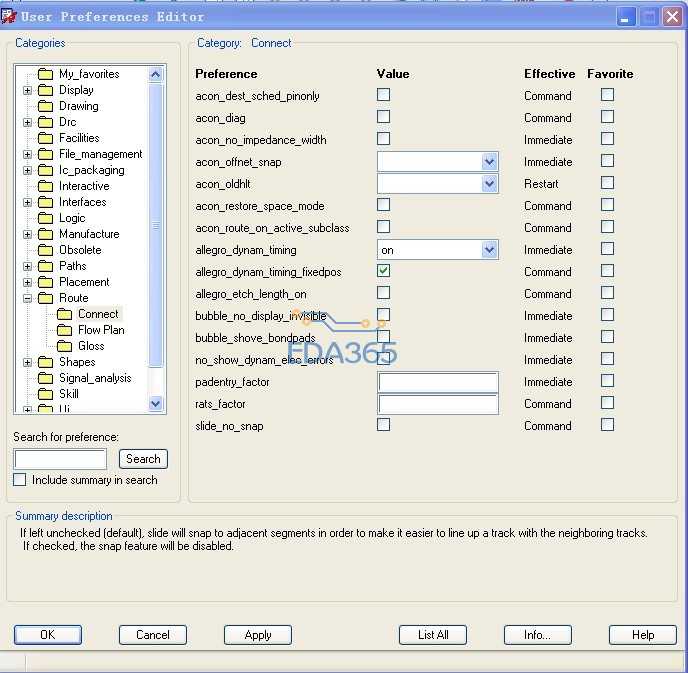Mark allegro_dynam_timing as favorite

coord(607,249)
